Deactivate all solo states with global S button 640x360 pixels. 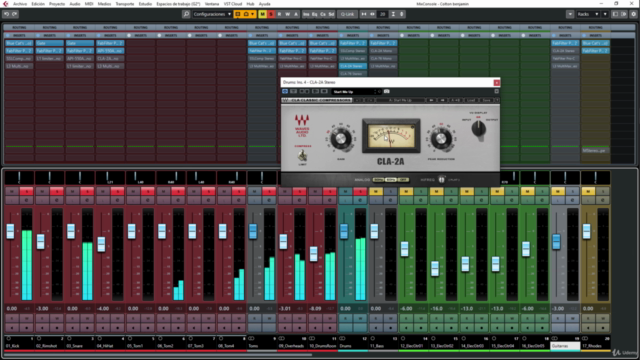[271, 14]
